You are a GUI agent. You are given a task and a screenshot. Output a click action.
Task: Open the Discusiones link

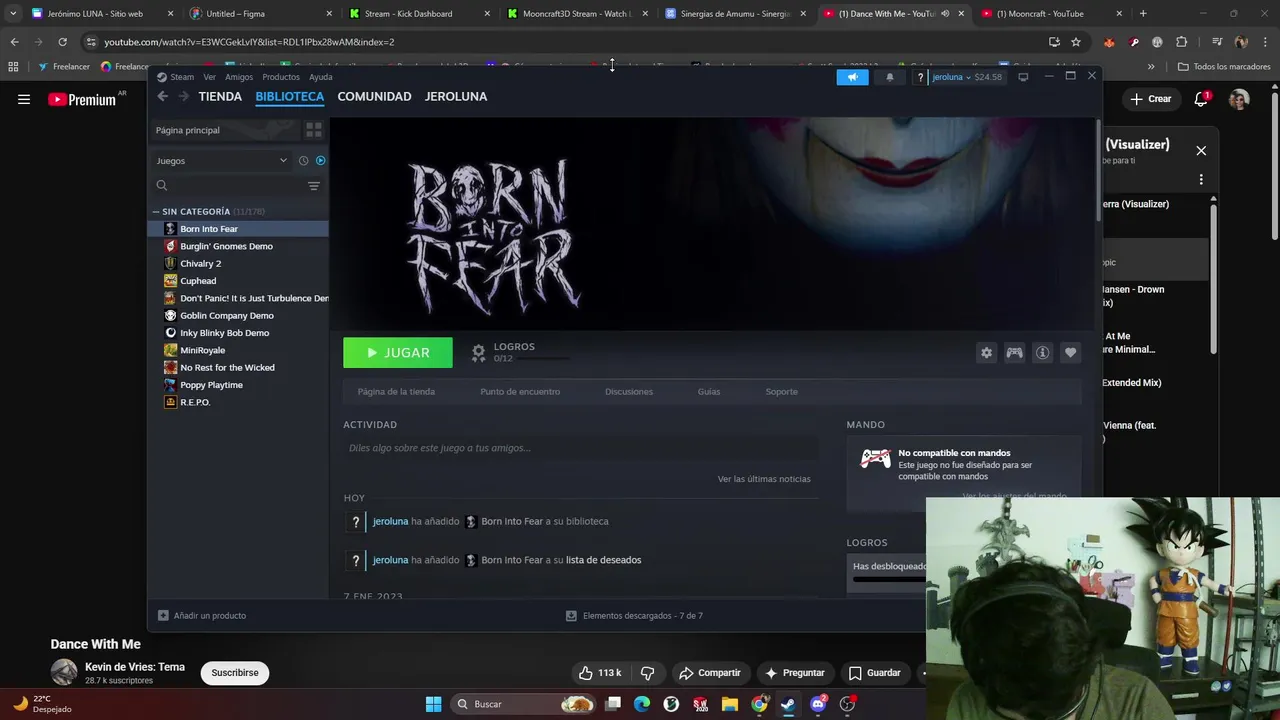tap(629, 392)
